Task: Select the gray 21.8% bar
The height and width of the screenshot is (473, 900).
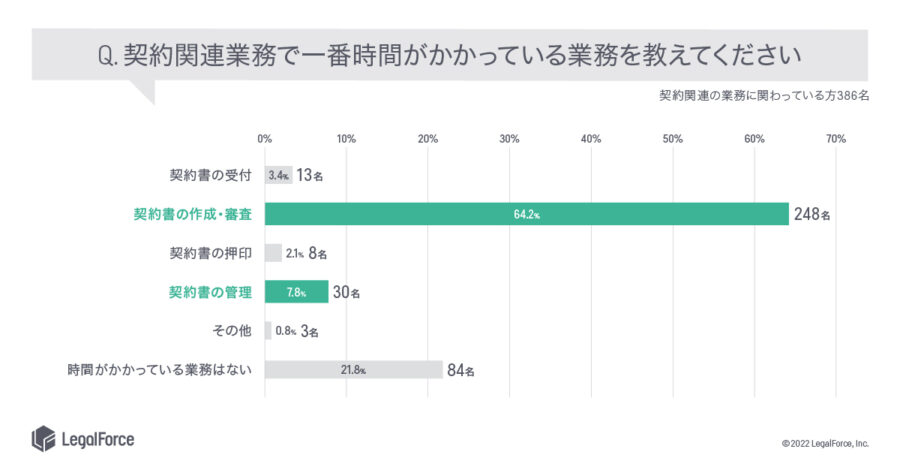Action: point(354,370)
